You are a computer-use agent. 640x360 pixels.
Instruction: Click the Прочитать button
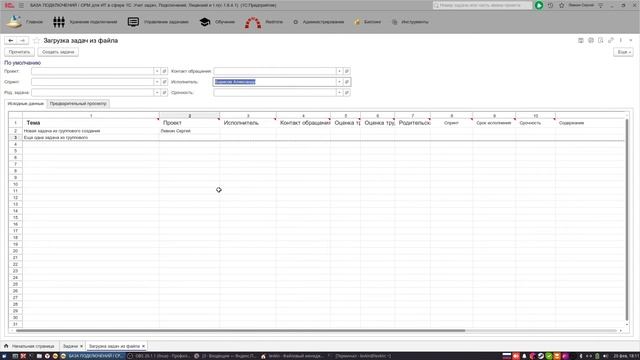pyautogui.click(x=19, y=52)
